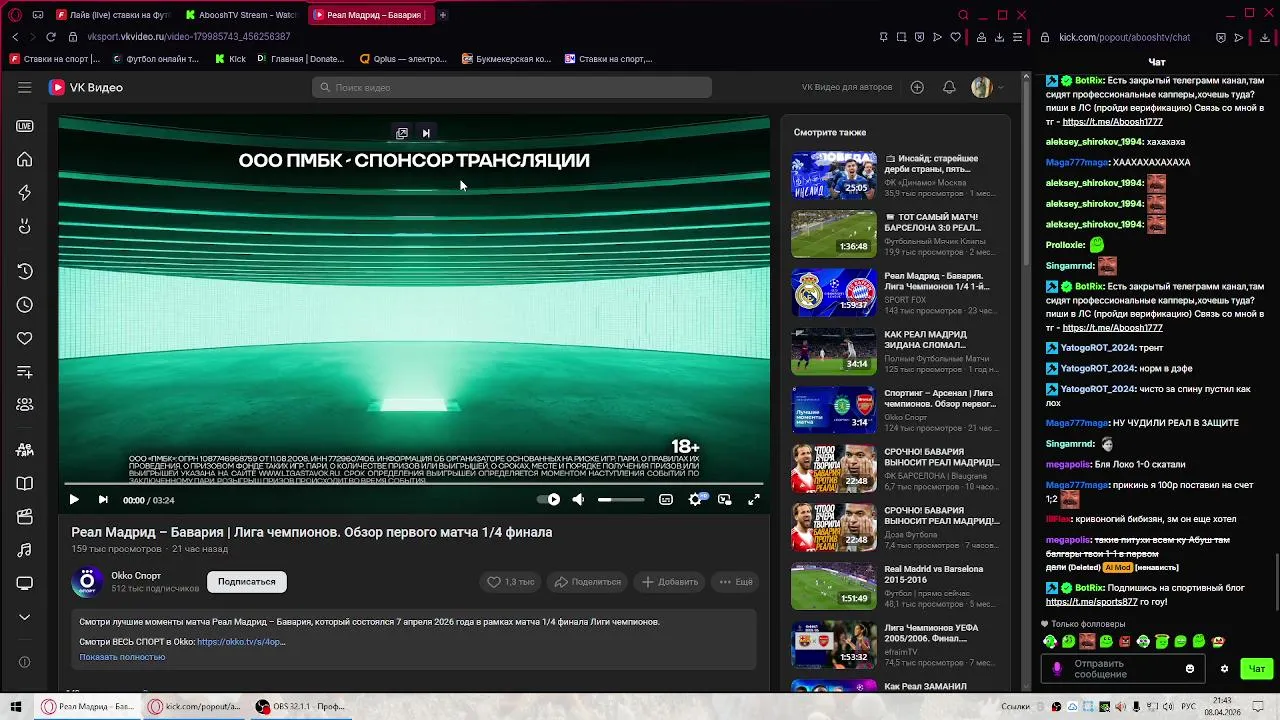1280x720 pixels.
Task: Click the upload plus icon in header
Action: (917, 87)
